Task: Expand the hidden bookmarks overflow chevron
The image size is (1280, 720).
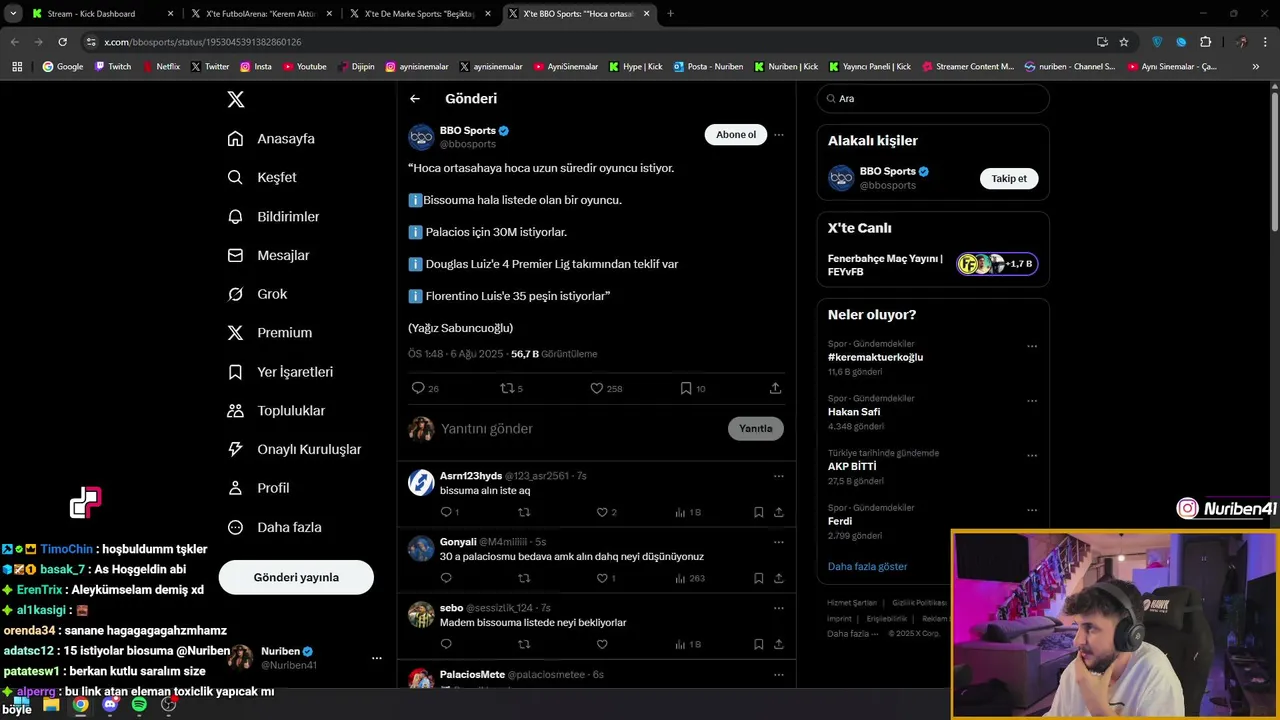Action: (1256, 67)
